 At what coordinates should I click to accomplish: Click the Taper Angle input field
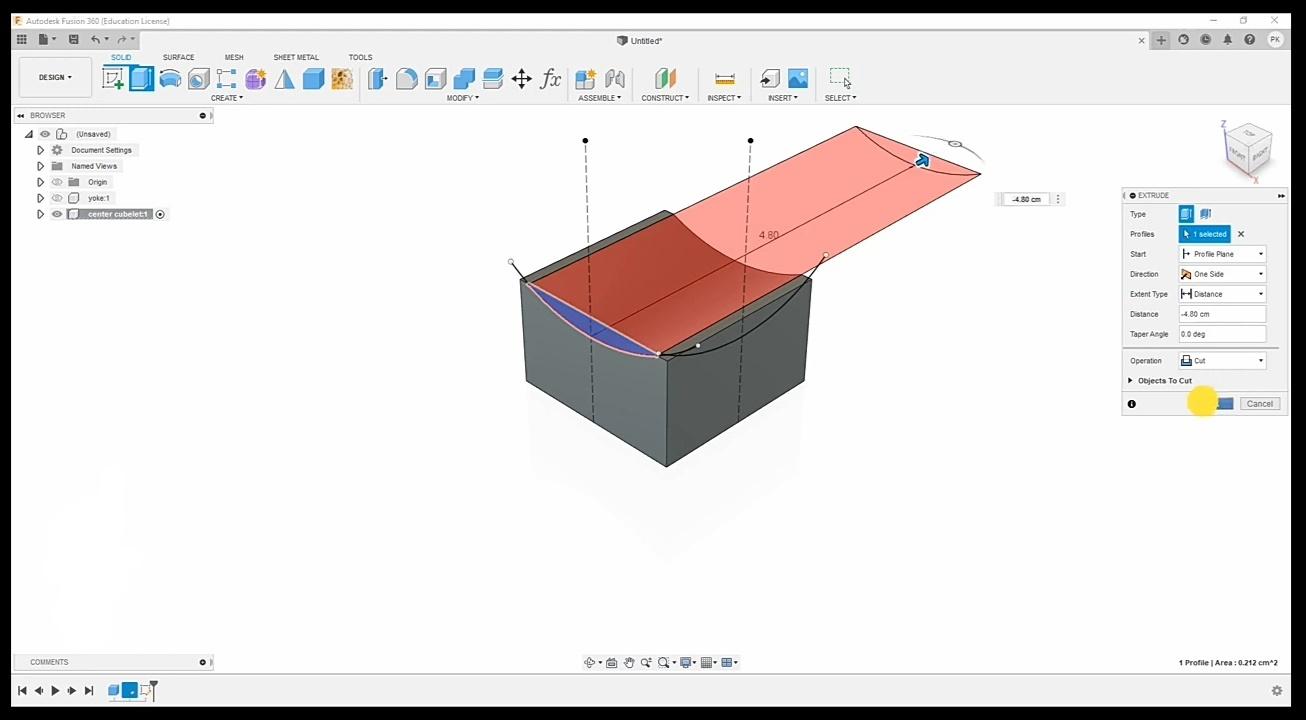[x=1222, y=334]
